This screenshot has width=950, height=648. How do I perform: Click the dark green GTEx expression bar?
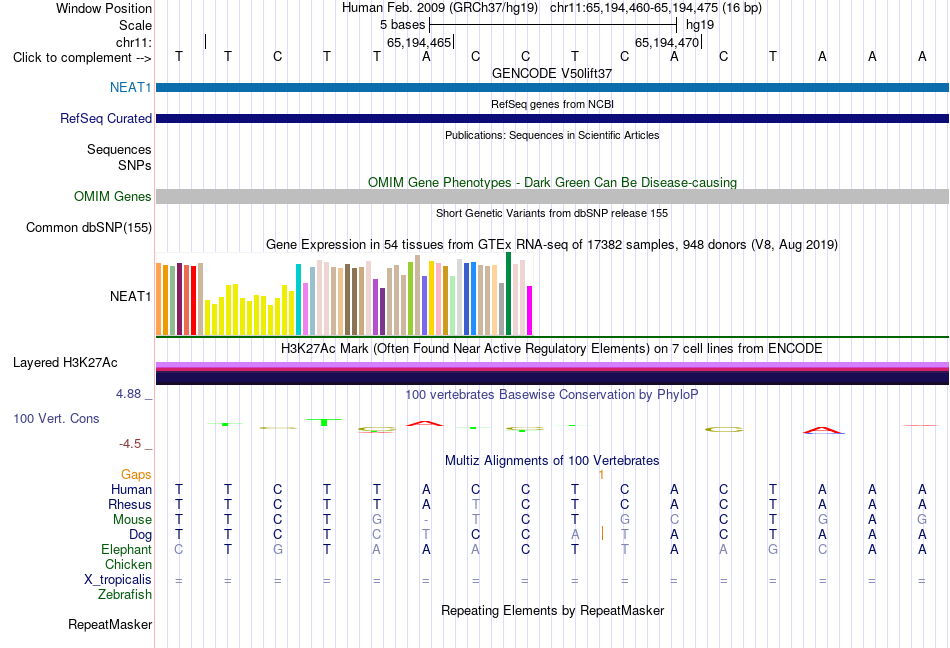[508, 294]
